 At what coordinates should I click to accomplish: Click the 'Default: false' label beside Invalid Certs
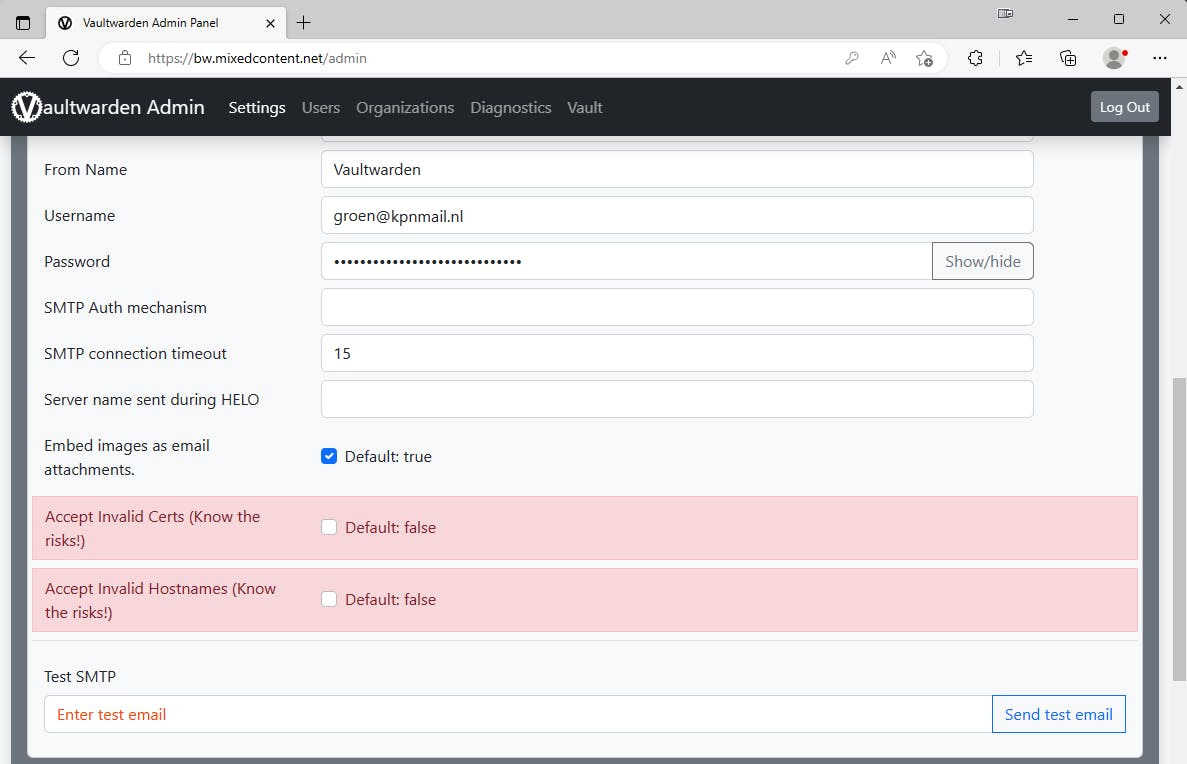(391, 528)
